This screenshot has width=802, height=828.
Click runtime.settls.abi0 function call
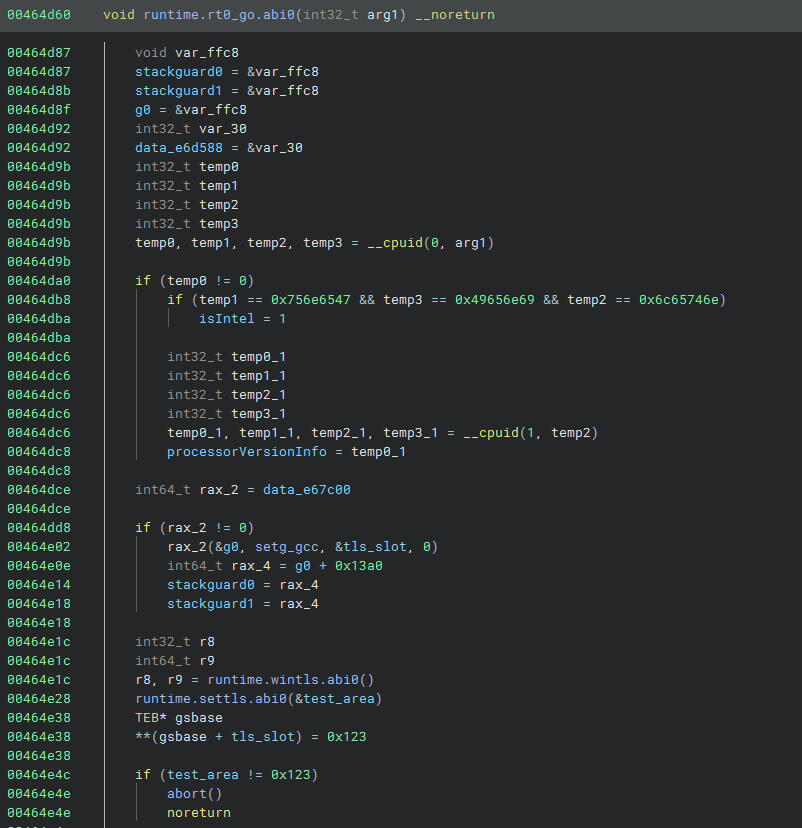(x=211, y=699)
